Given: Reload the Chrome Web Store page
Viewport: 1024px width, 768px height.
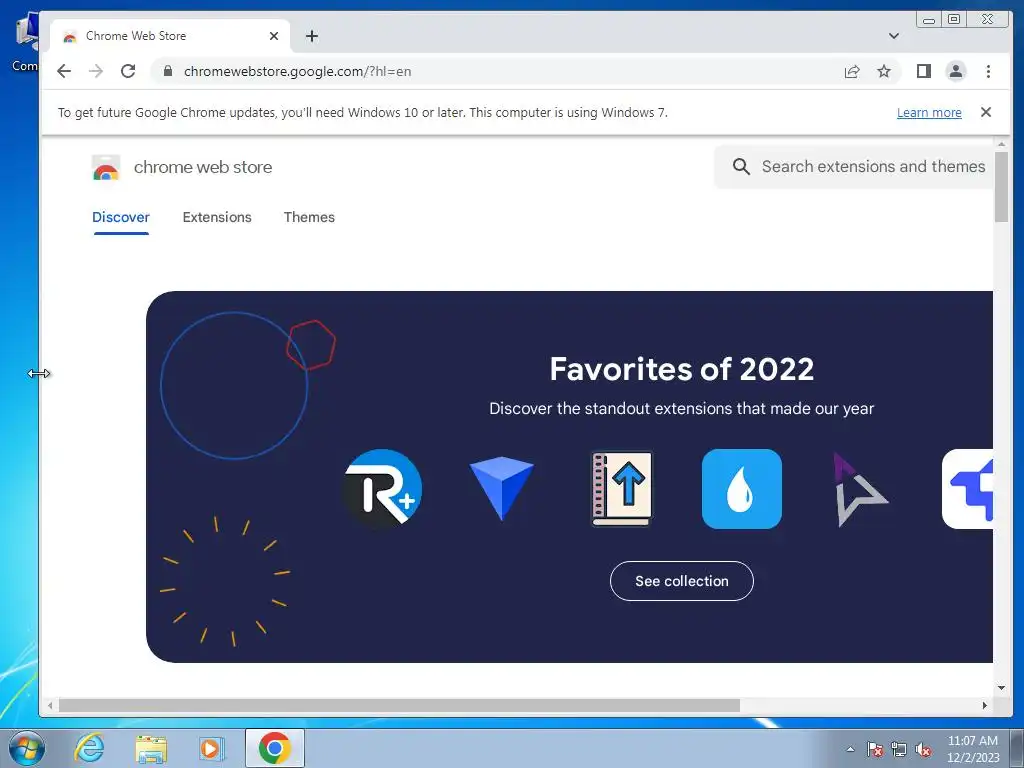Looking at the screenshot, I should pyautogui.click(x=128, y=71).
